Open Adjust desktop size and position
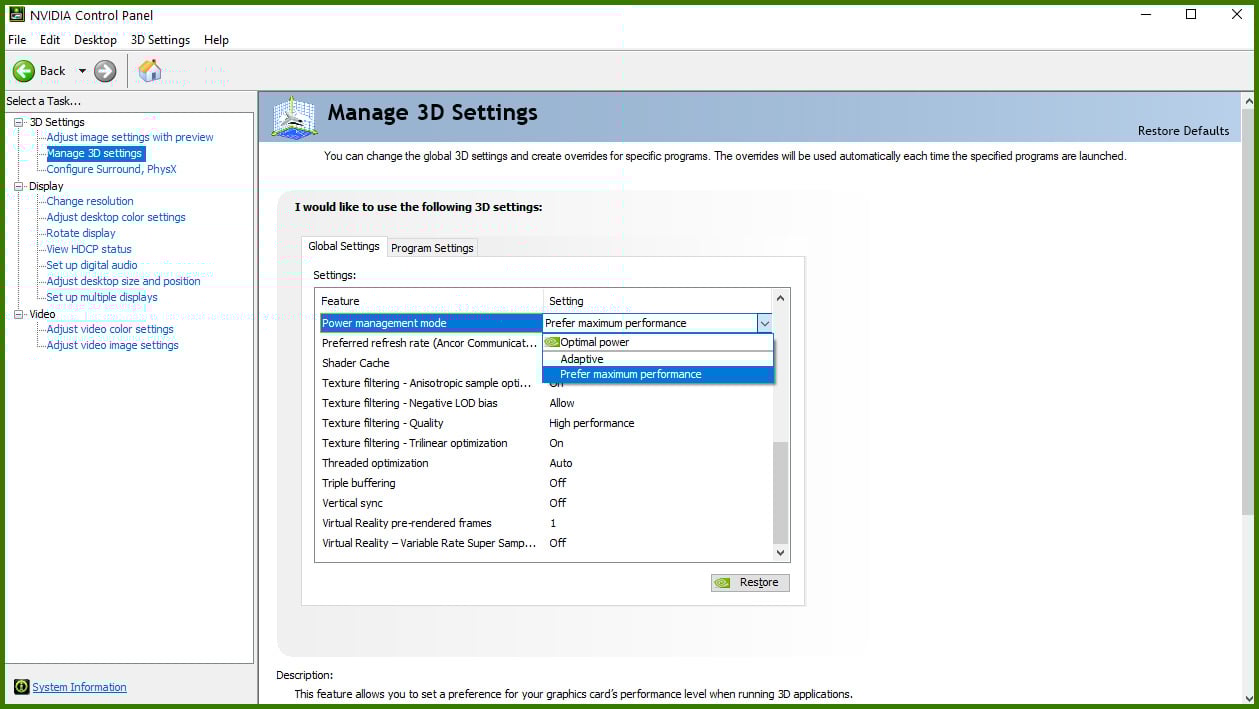1259x709 pixels. coord(123,281)
